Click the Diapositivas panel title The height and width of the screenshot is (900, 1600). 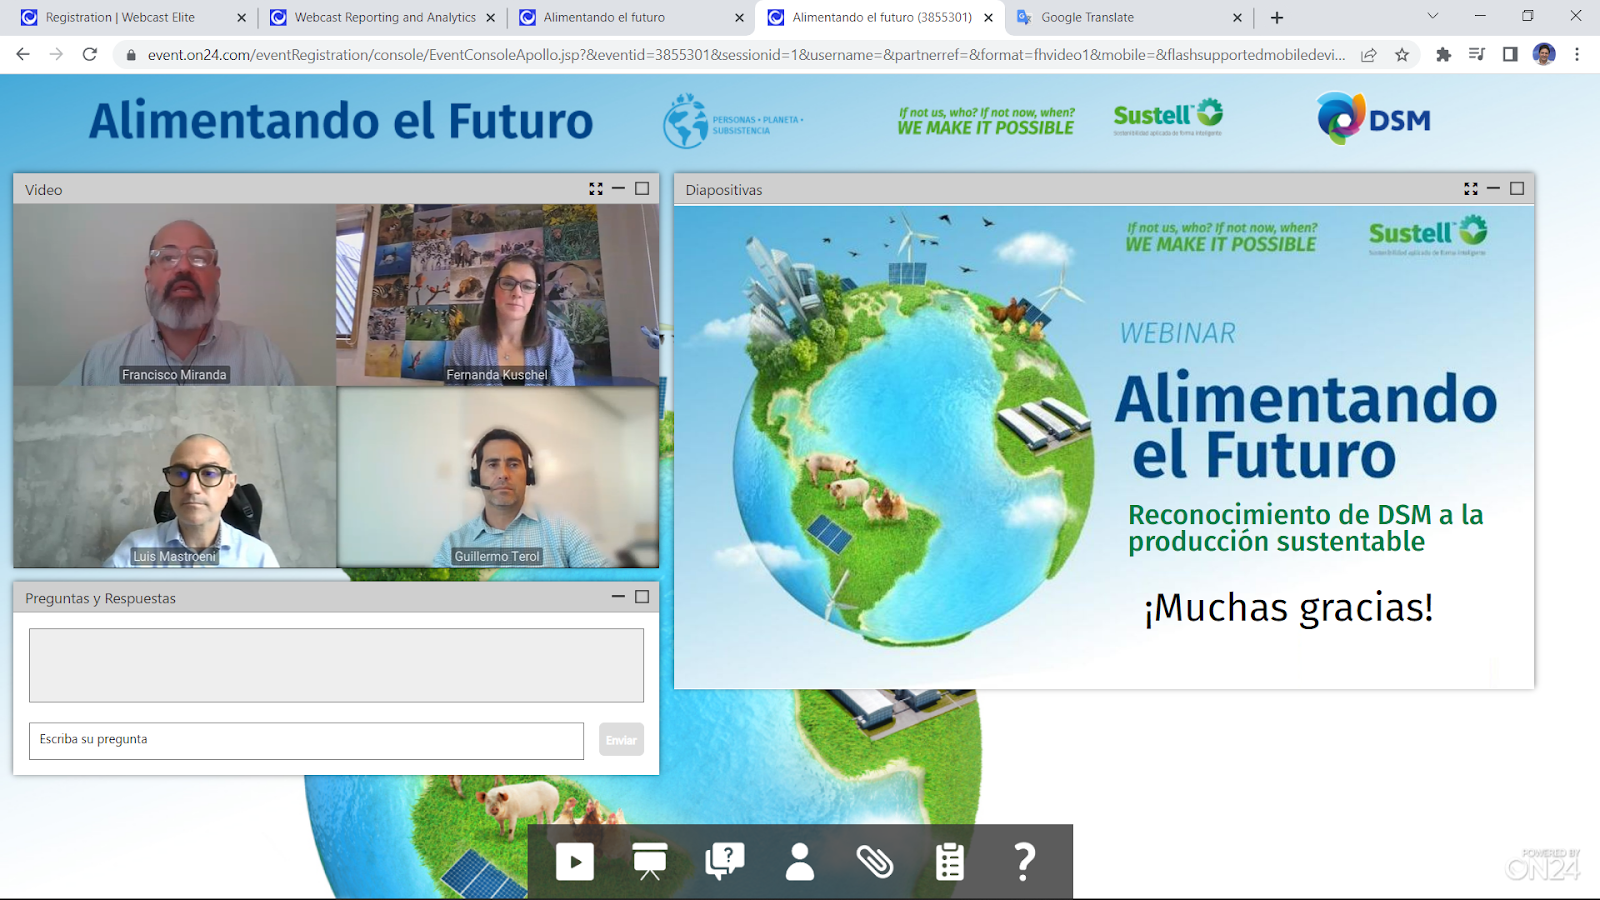724,190
